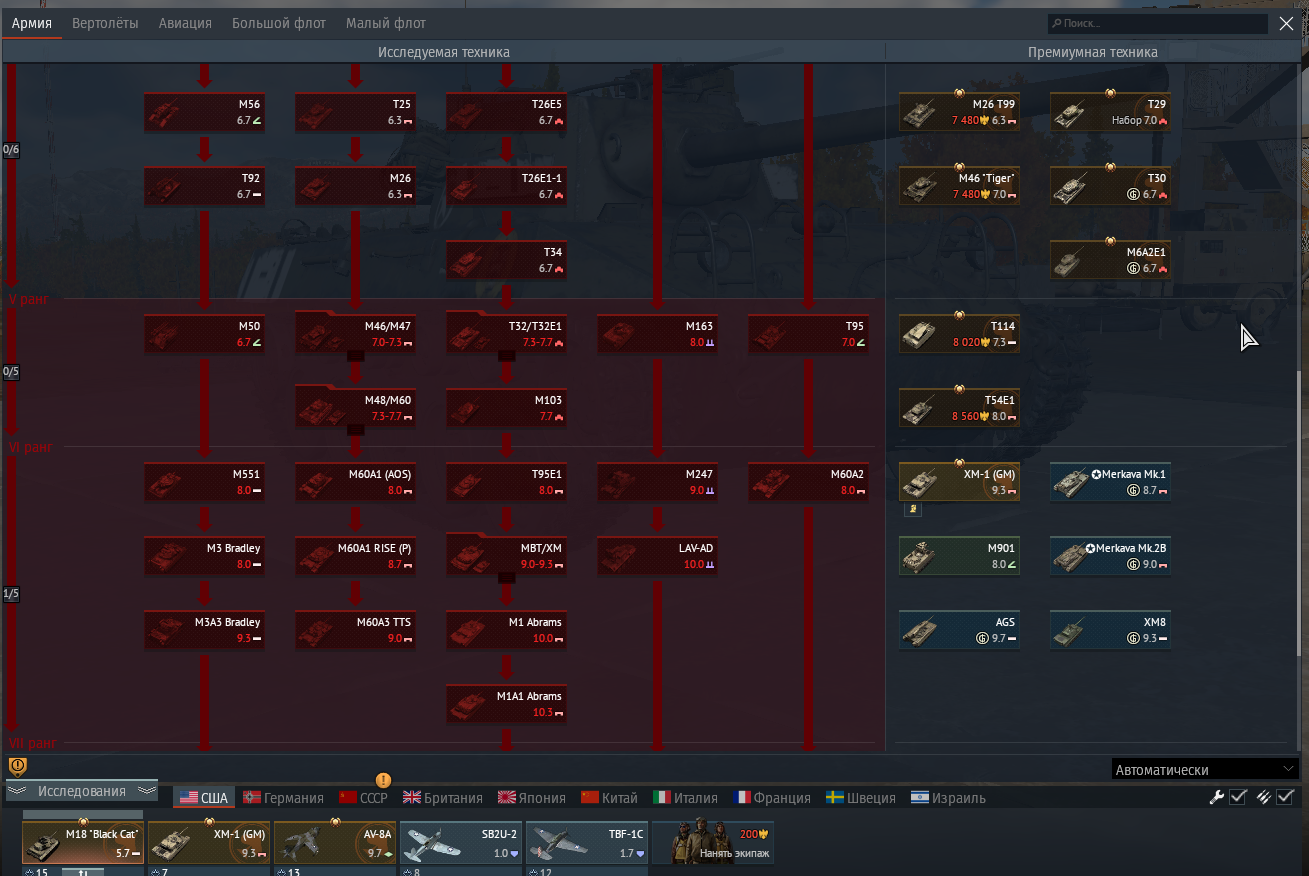Select the SB2U-2 crew slot

(461, 843)
